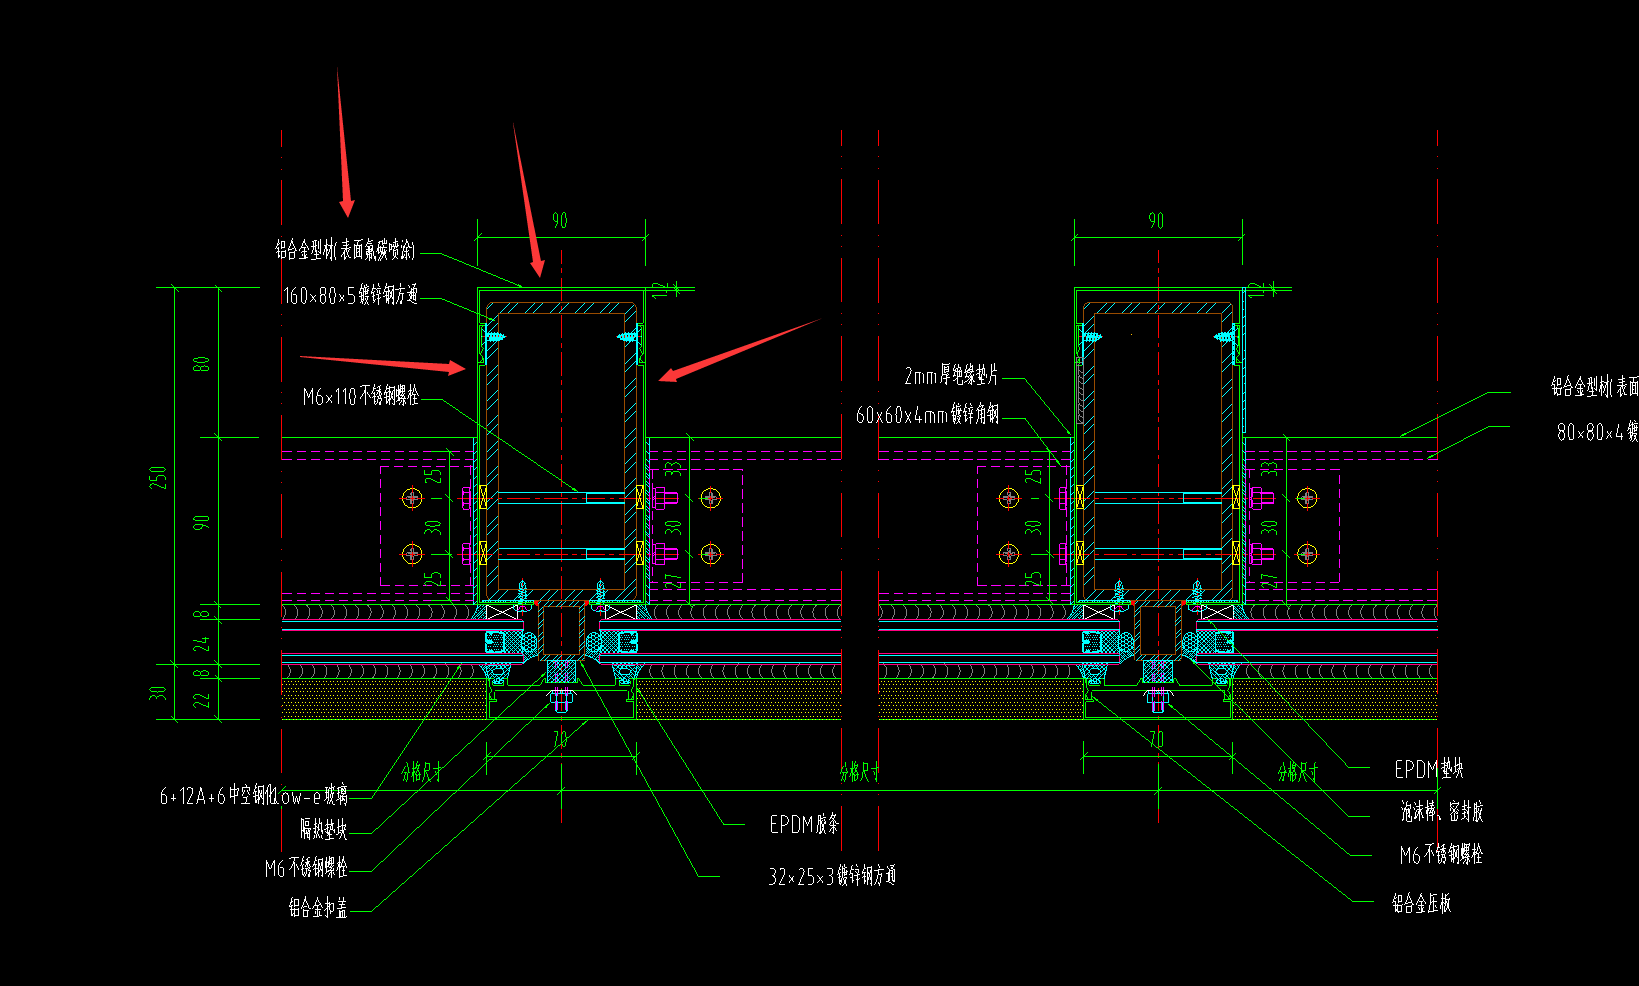Click the vertical 80 dimension value
This screenshot has height=986, width=1639.
(202, 364)
